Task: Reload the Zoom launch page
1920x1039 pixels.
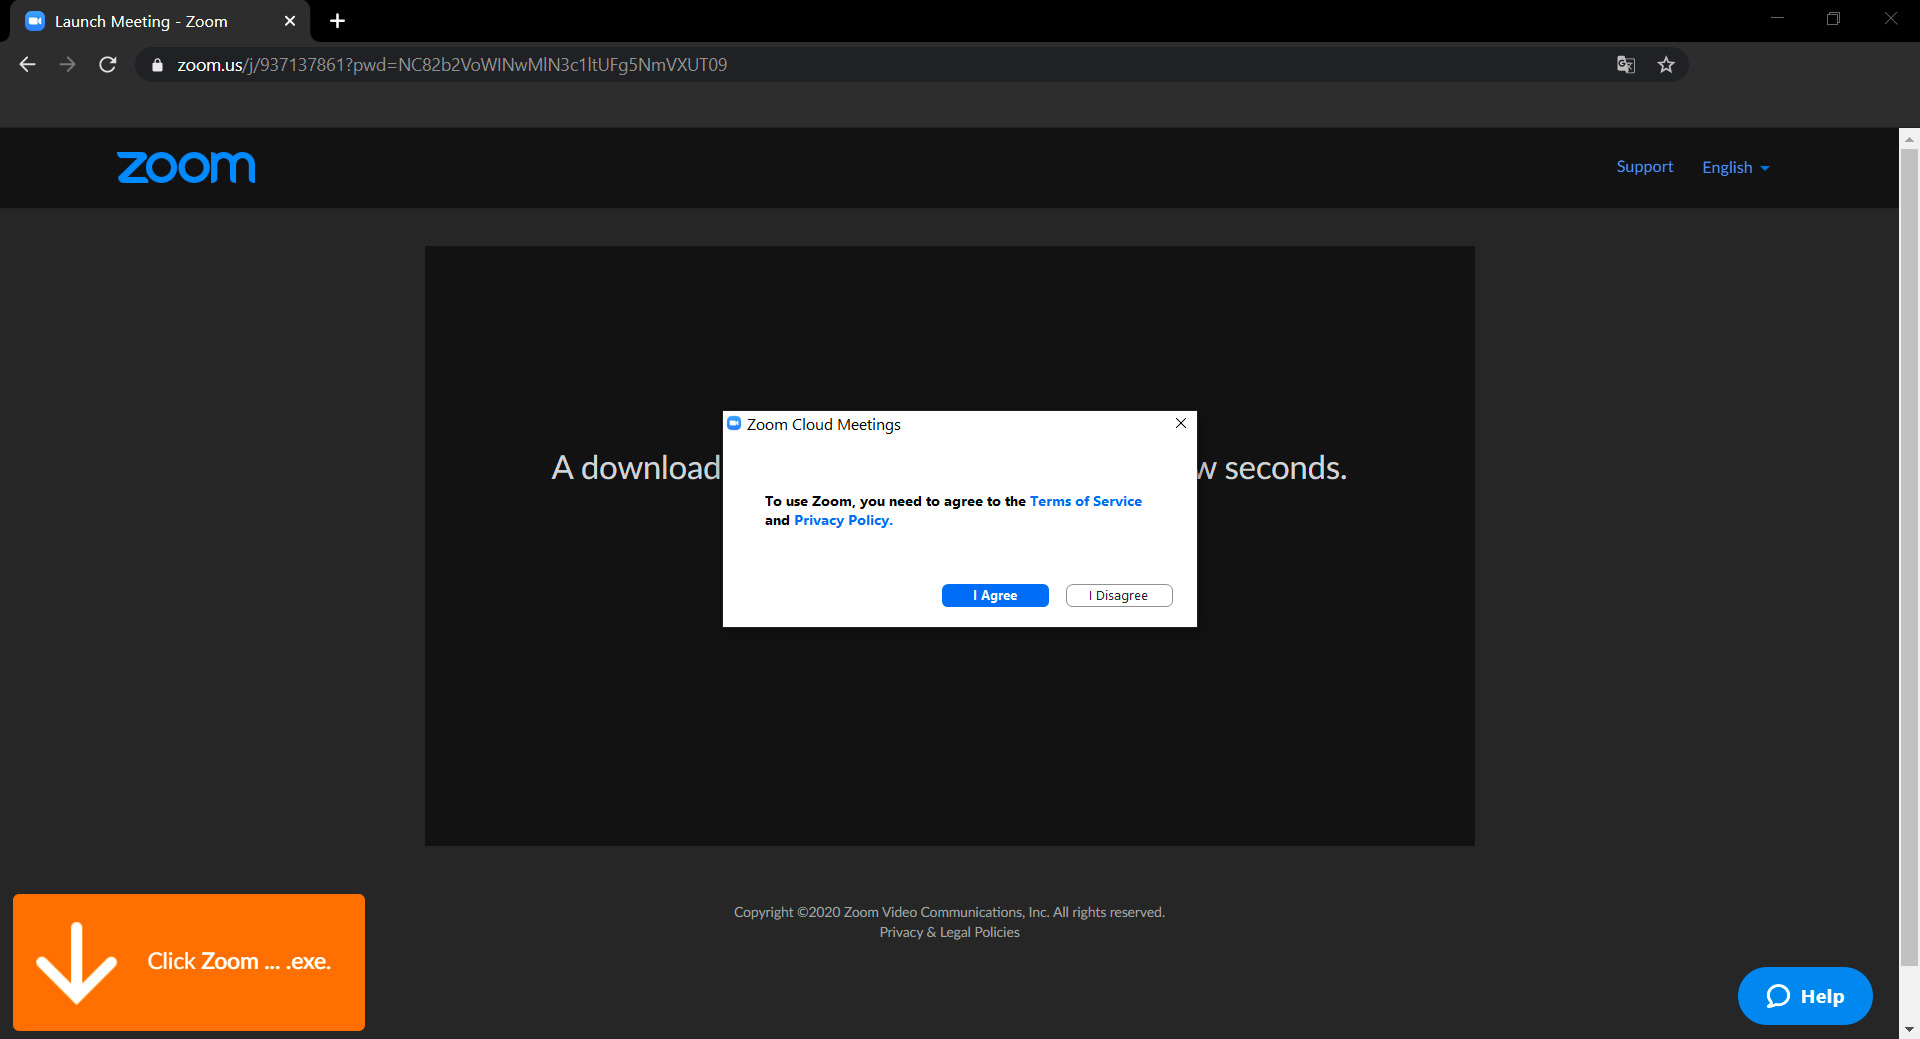Action: [108, 65]
